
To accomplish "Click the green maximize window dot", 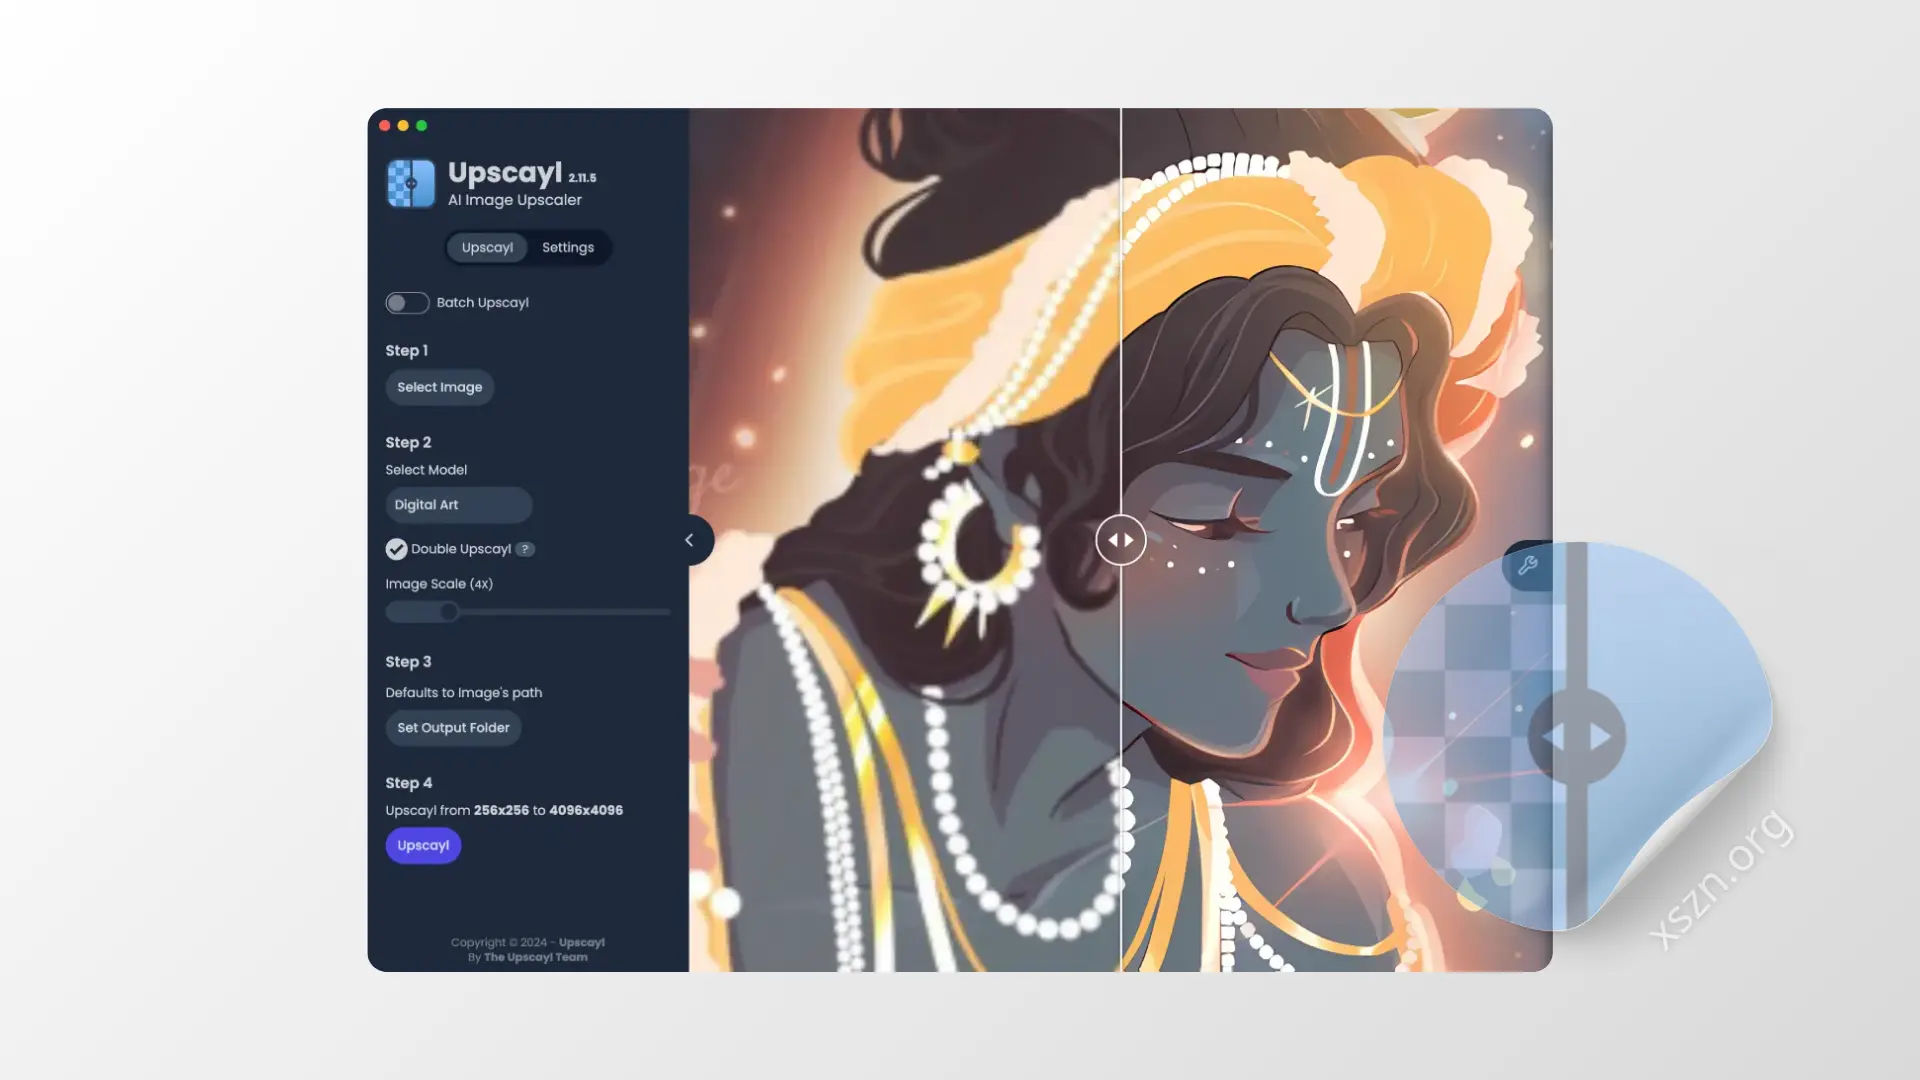I will coord(421,126).
